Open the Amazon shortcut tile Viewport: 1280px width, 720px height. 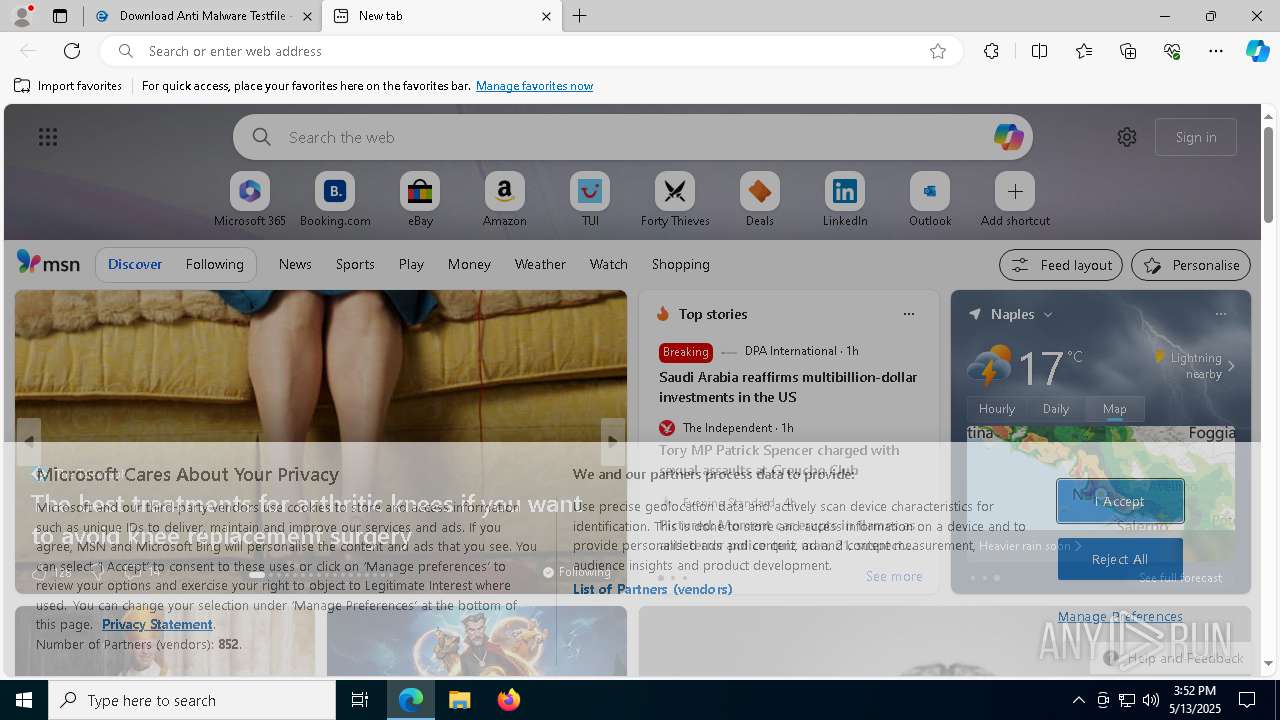504,200
